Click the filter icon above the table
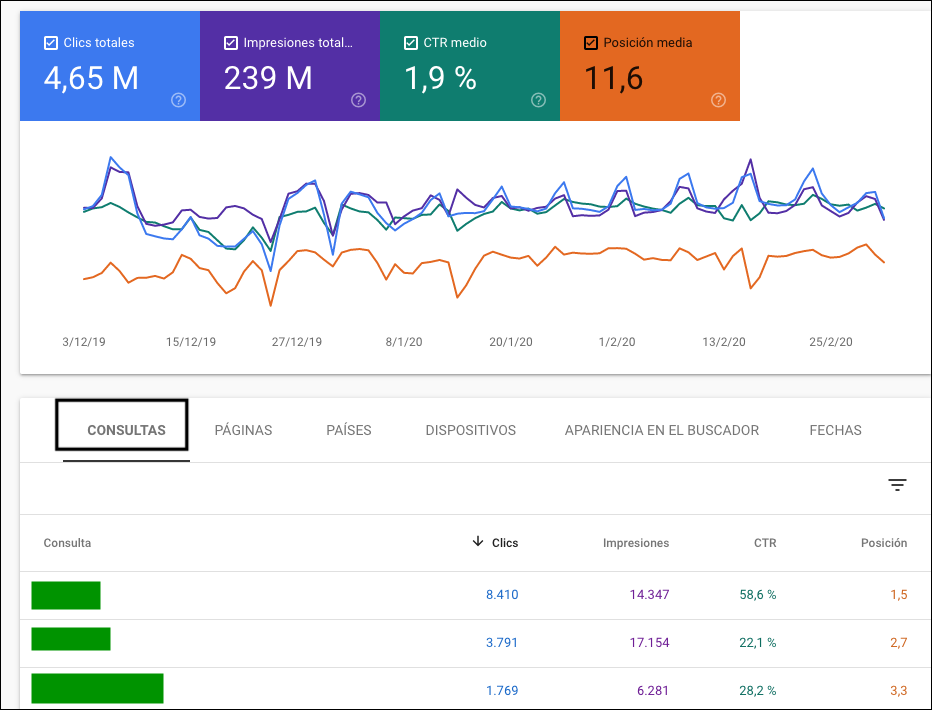Screen dimensions: 932x710 pyautogui.click(x=897, y=485)
